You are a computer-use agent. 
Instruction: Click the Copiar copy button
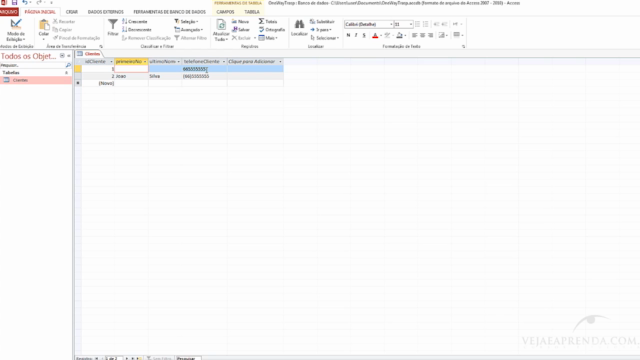click(62, 29)
